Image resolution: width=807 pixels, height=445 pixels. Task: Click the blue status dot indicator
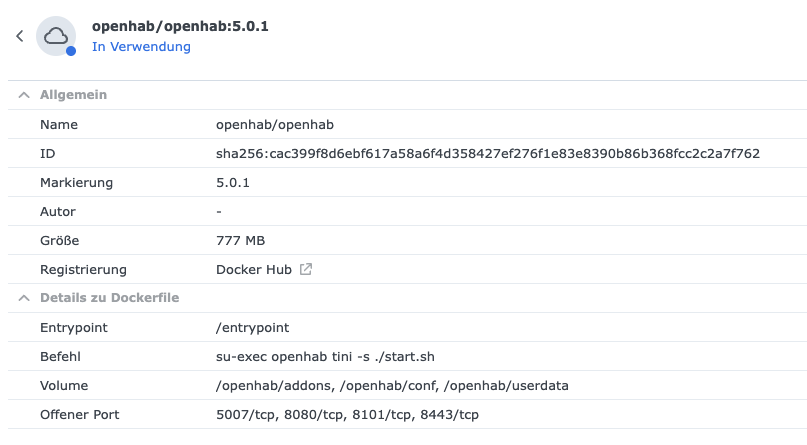71,51
